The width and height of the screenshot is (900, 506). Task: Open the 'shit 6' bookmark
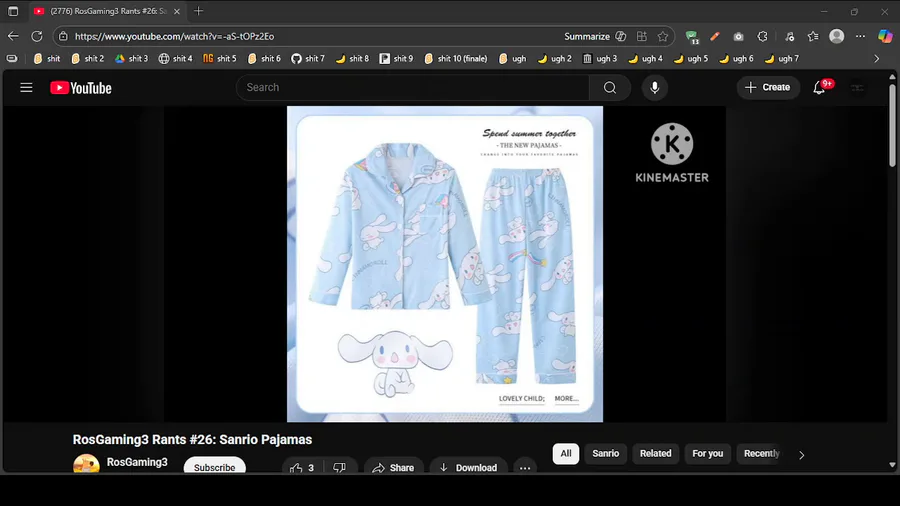(x=264, y=59)
